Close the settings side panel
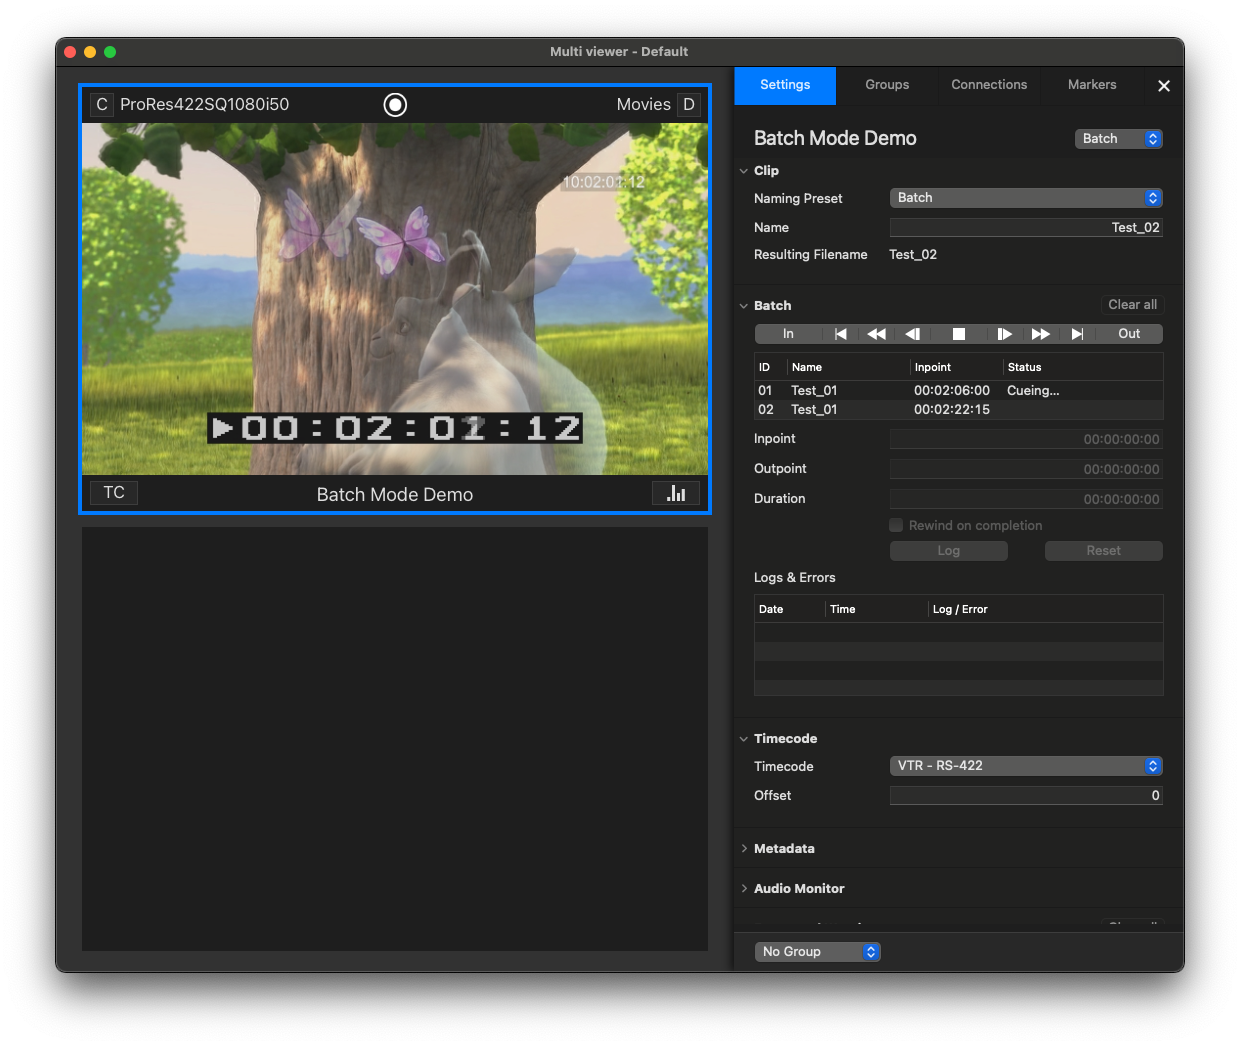This screenshot has width=1240, height=1046. click(1164, 86)
